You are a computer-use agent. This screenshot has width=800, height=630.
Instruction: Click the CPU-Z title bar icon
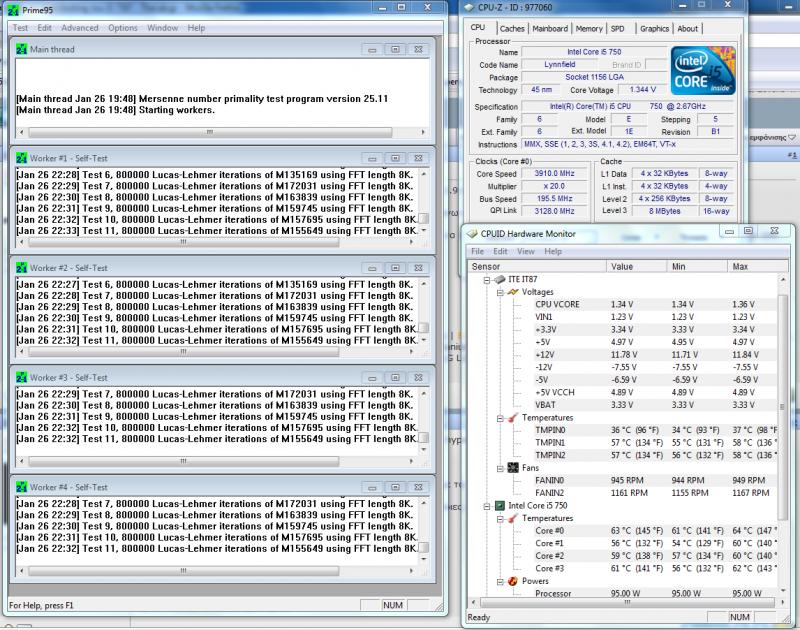coord(469,7)
